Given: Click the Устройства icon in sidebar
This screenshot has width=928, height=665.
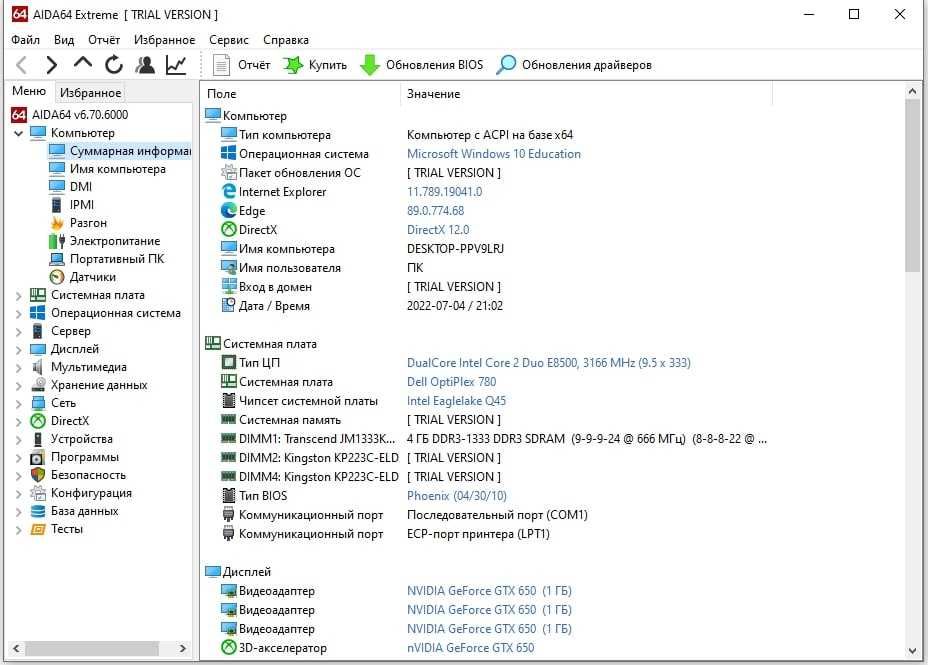Looking at the screenshot, I should click(x=38, y=439).
